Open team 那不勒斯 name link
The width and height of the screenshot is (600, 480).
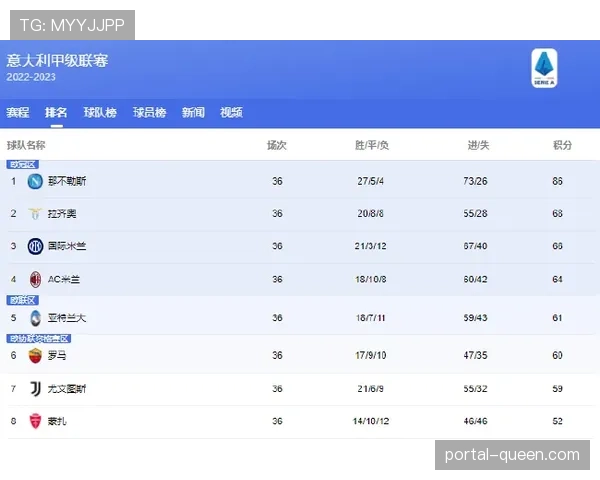pyautogui.click(x=67, y=181)
